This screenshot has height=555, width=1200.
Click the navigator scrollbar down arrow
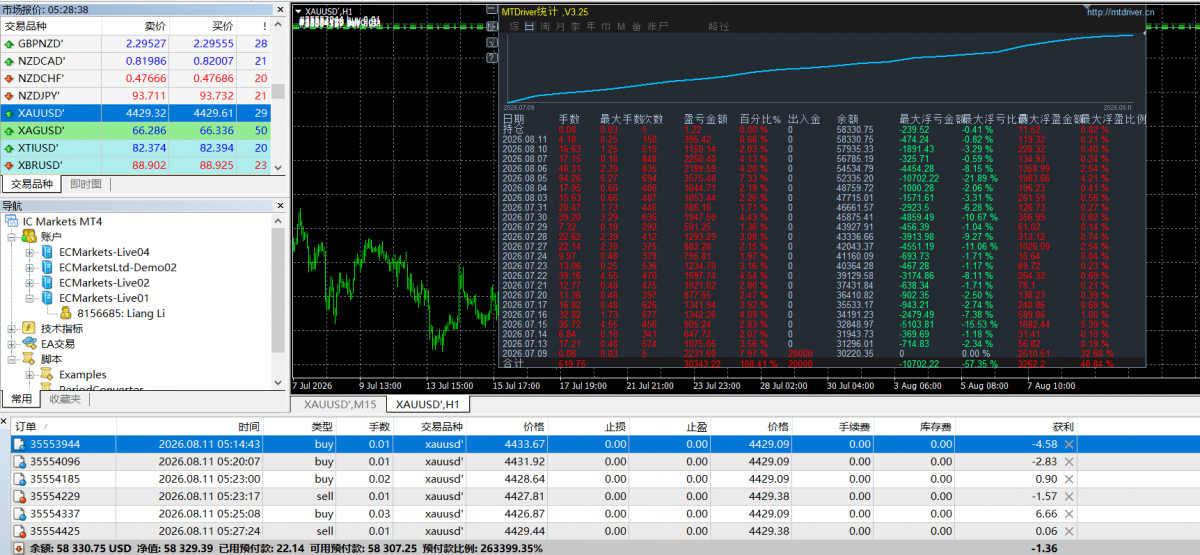click(x=278, y=384)
